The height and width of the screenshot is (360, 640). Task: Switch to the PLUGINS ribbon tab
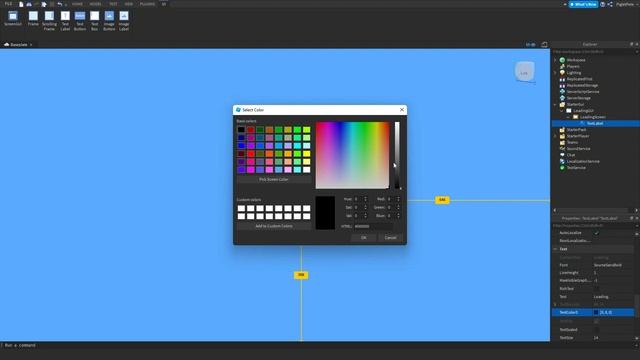(x=147, y=4)
